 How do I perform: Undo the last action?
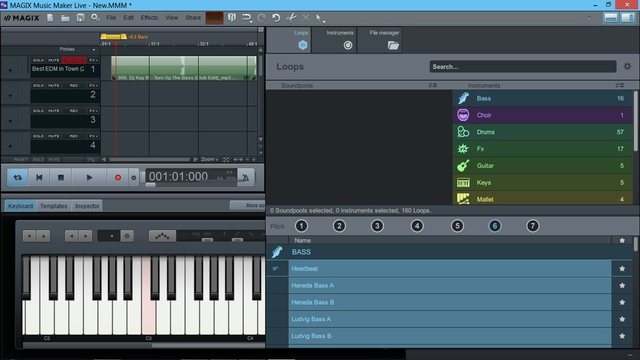276,18
